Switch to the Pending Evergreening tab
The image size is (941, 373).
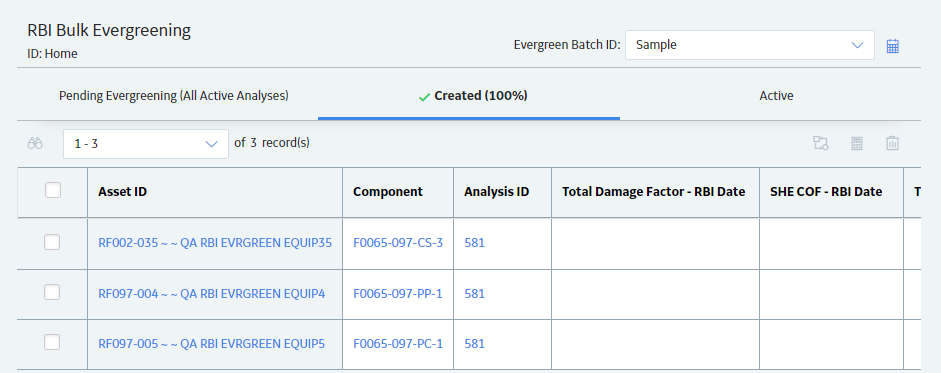point(174,96)
